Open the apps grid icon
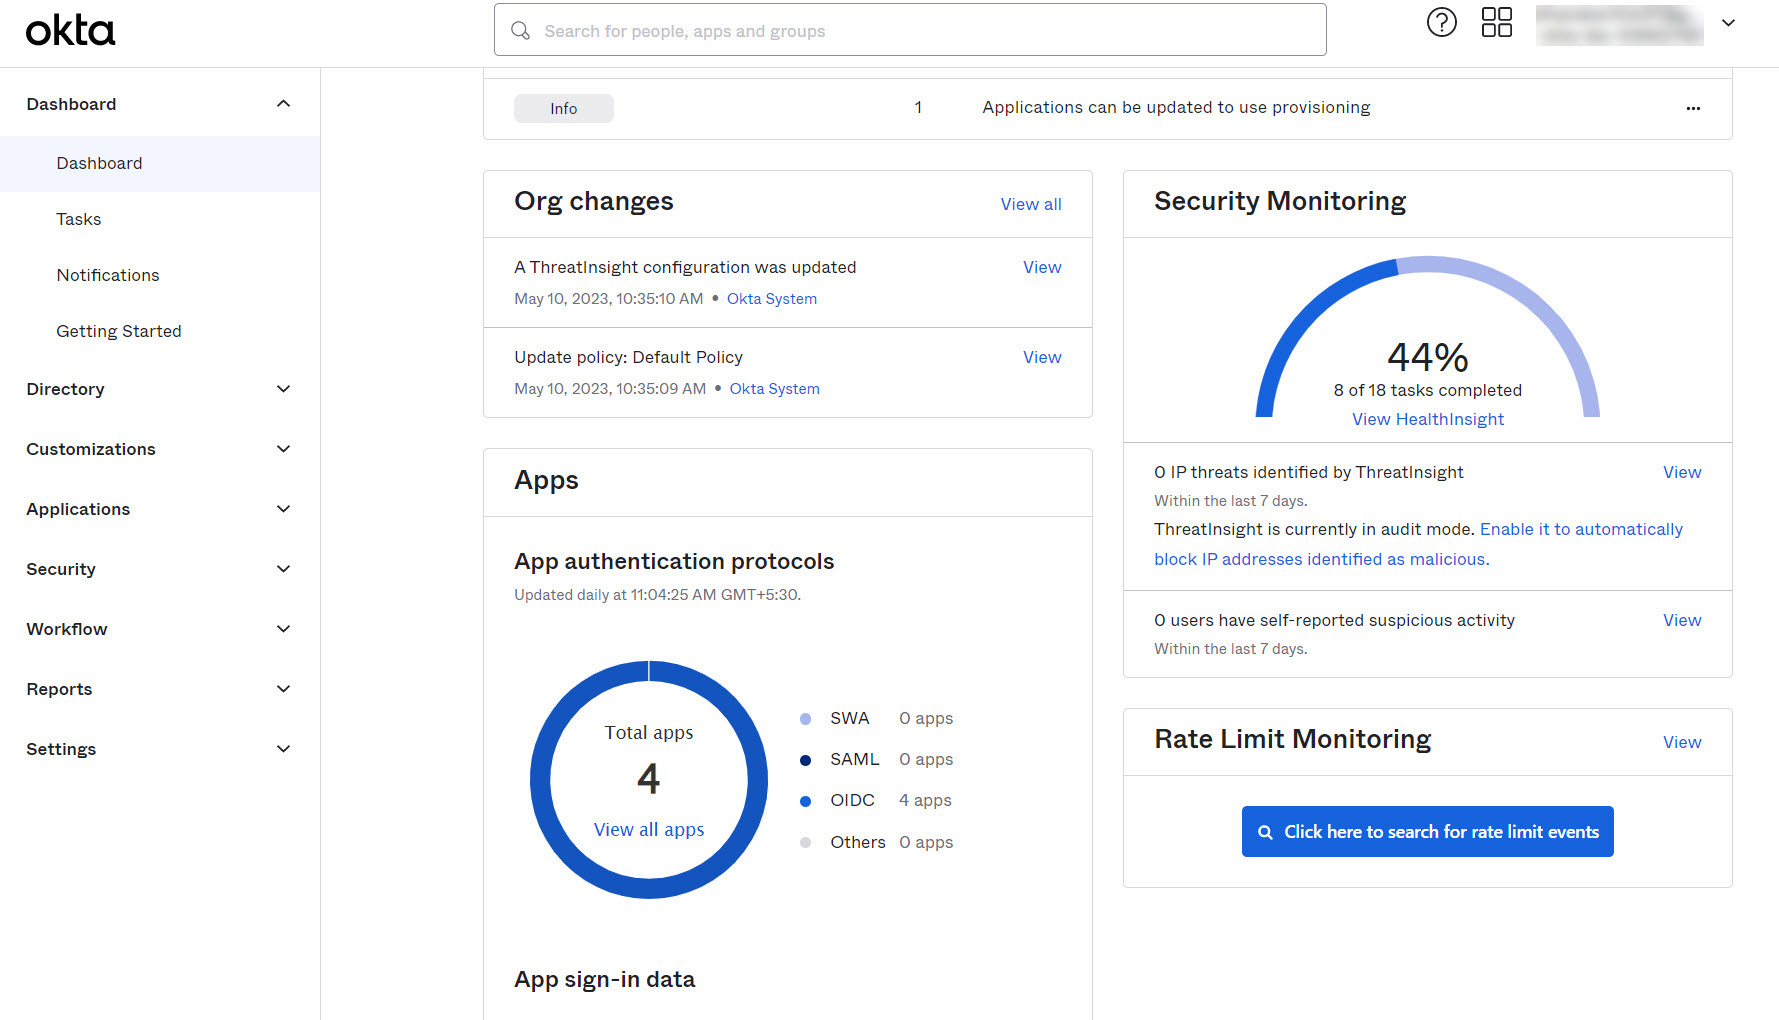 point(1496,22)
